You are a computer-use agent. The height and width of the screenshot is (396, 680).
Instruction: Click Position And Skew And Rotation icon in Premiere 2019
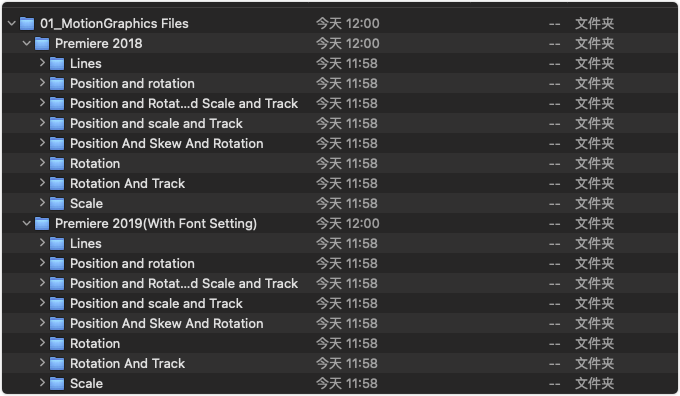click(57, 323)
